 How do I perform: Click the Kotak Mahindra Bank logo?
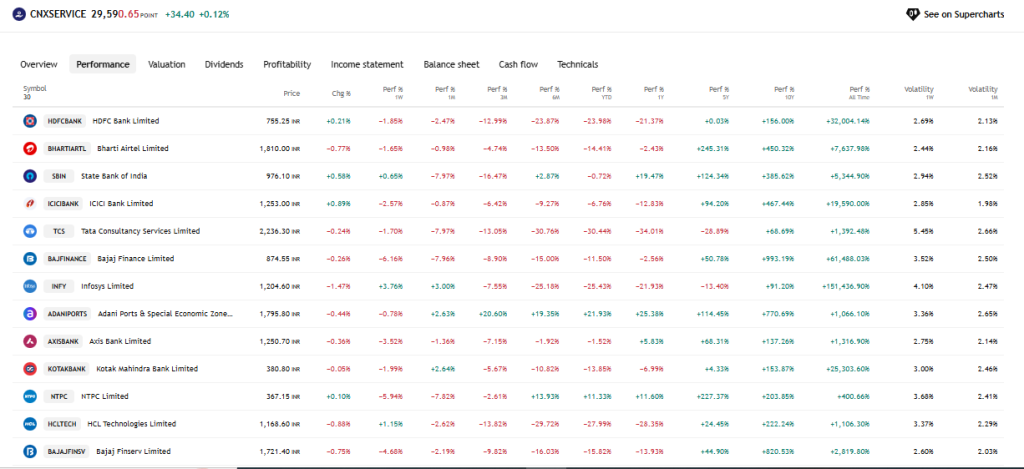30,369
